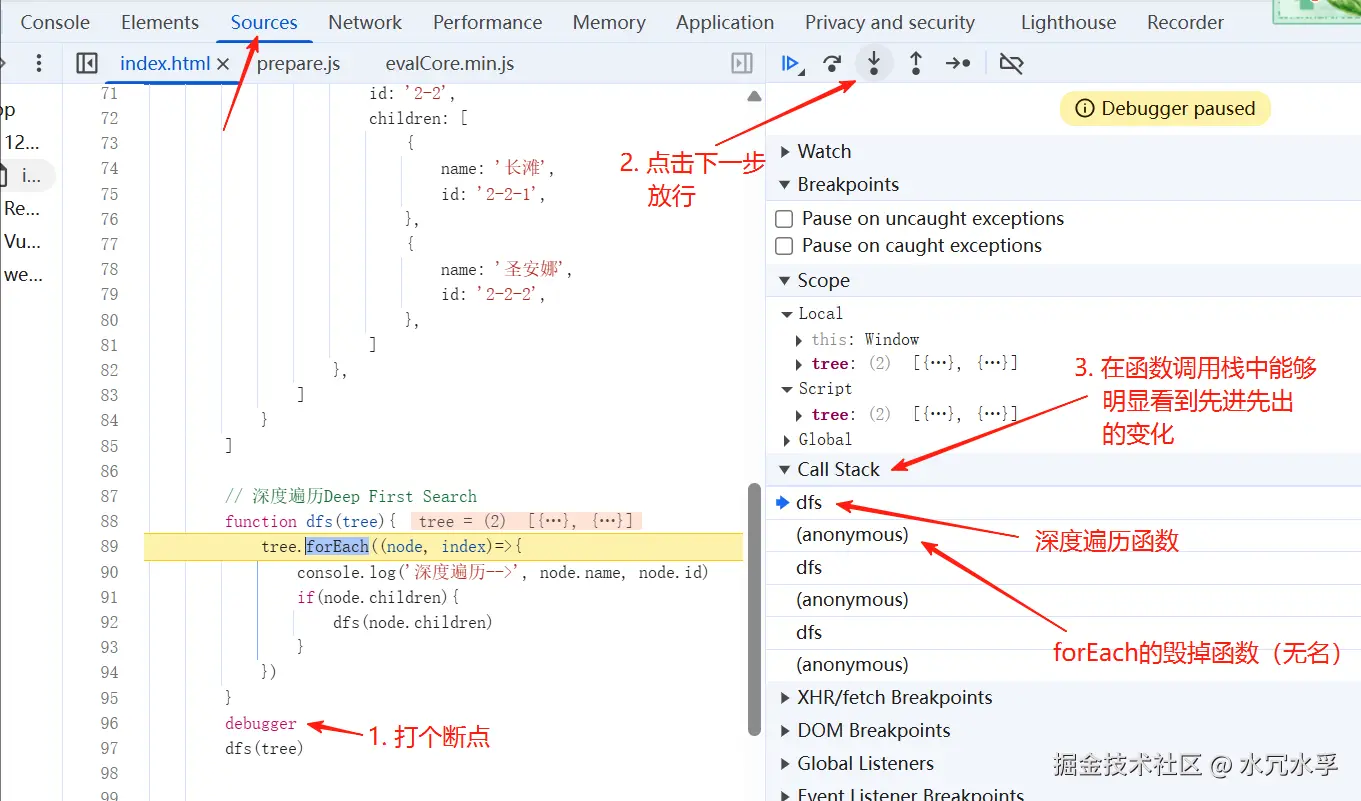Expand Event Listener Breakpoints section

(x=785, y=795)
